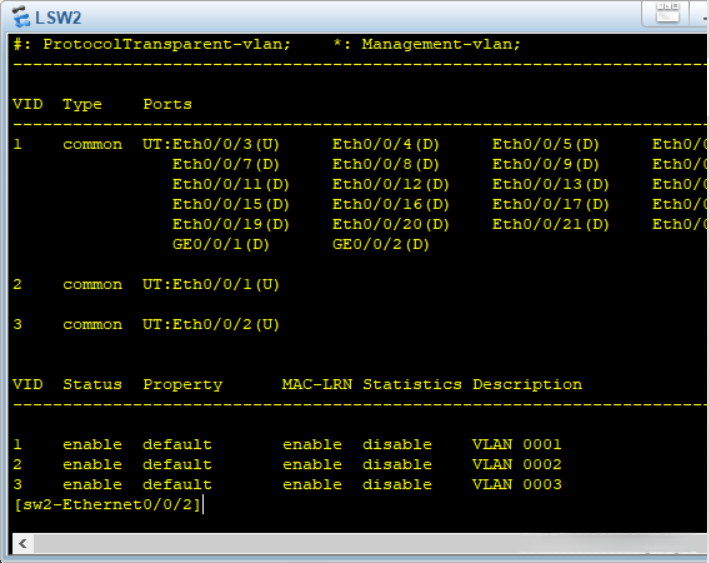Click 'Management-vlan;' legend text
The height and width of the screenshot is (563, 709).
pos(441,44)
